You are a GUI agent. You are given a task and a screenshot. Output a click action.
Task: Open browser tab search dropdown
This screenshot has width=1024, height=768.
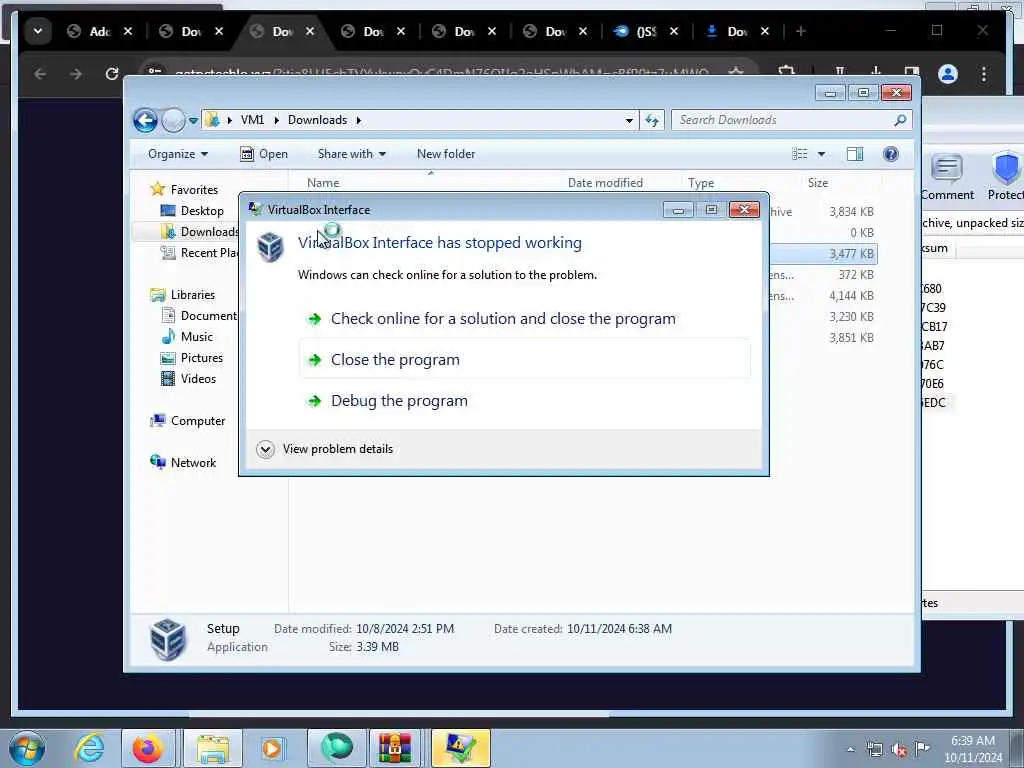pos(38,31)
